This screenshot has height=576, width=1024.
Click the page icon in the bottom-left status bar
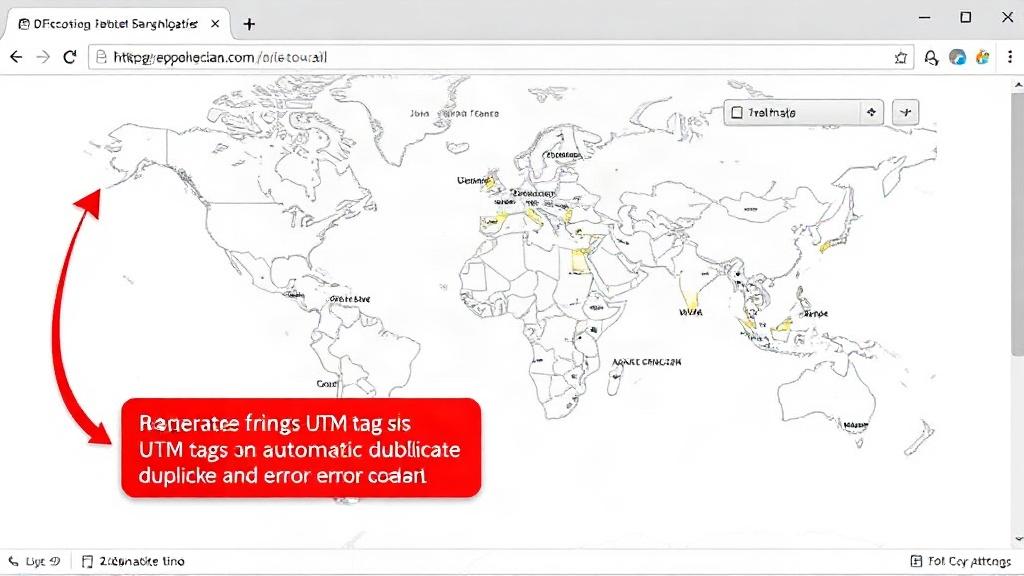tap(88, 561)
